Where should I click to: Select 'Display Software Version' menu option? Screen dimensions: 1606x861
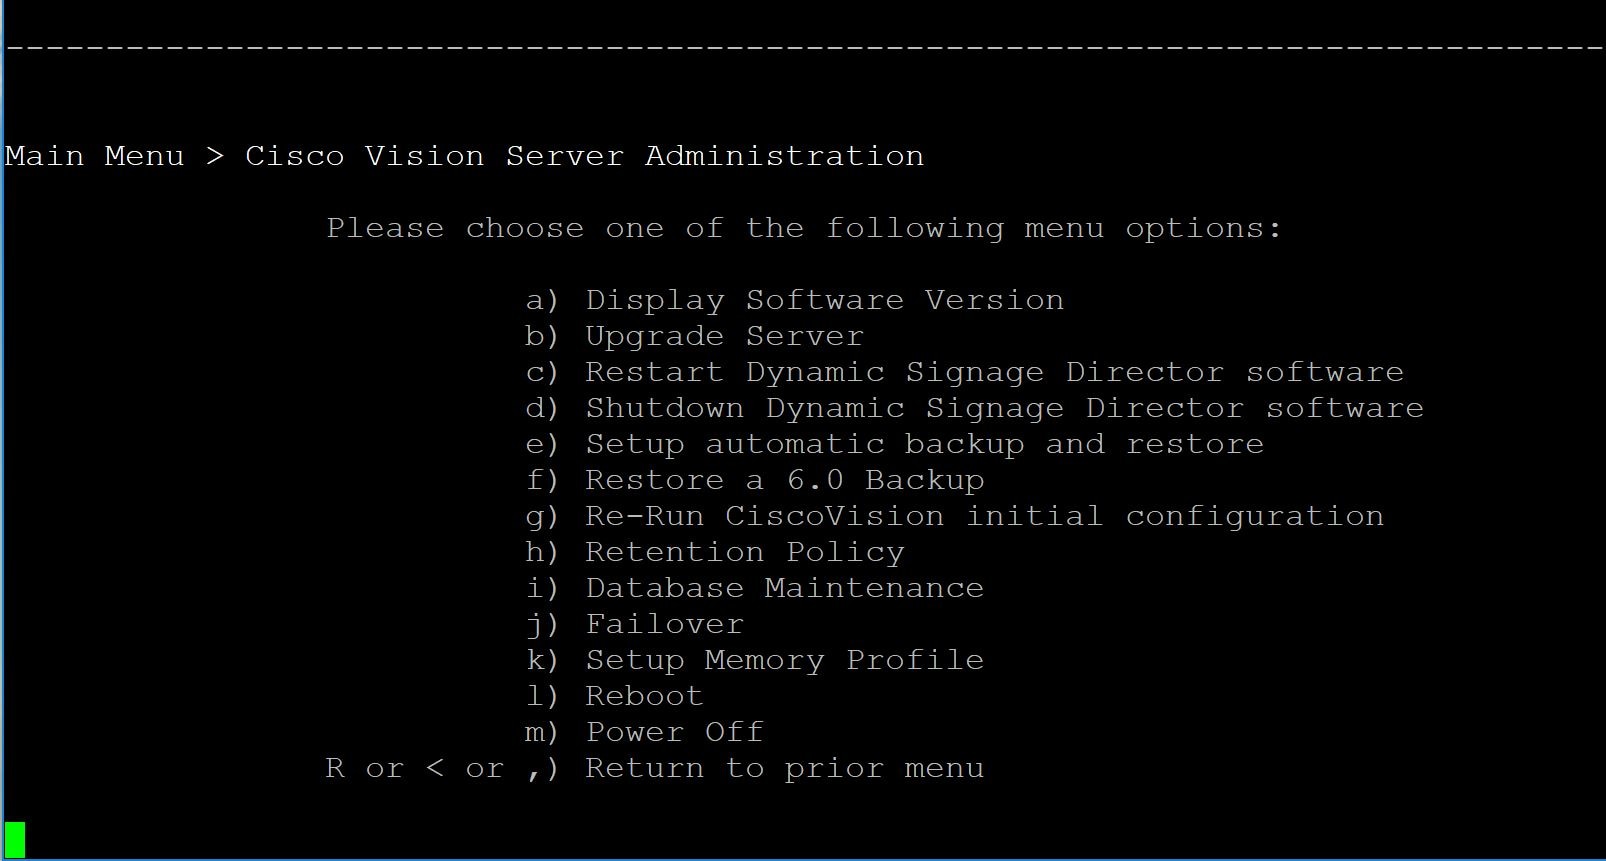click(794, 300)
